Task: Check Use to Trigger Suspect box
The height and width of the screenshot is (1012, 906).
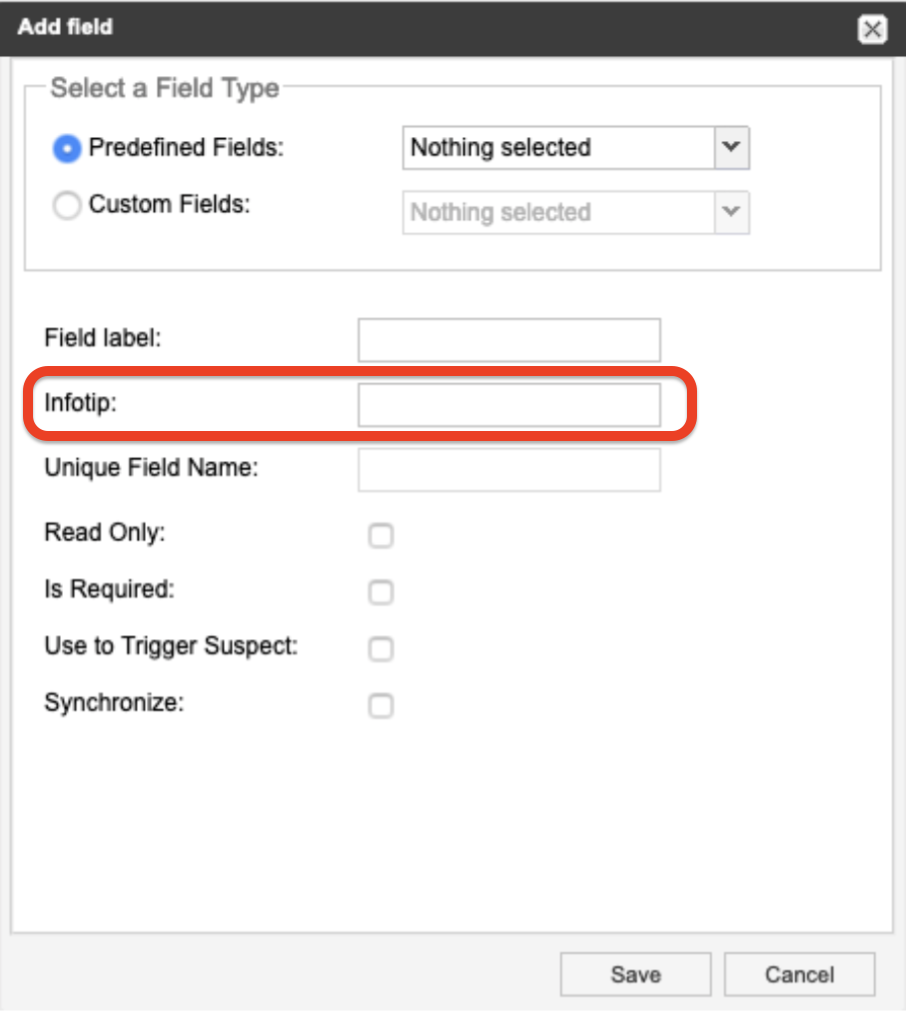Action: click(x=381, y=649)
